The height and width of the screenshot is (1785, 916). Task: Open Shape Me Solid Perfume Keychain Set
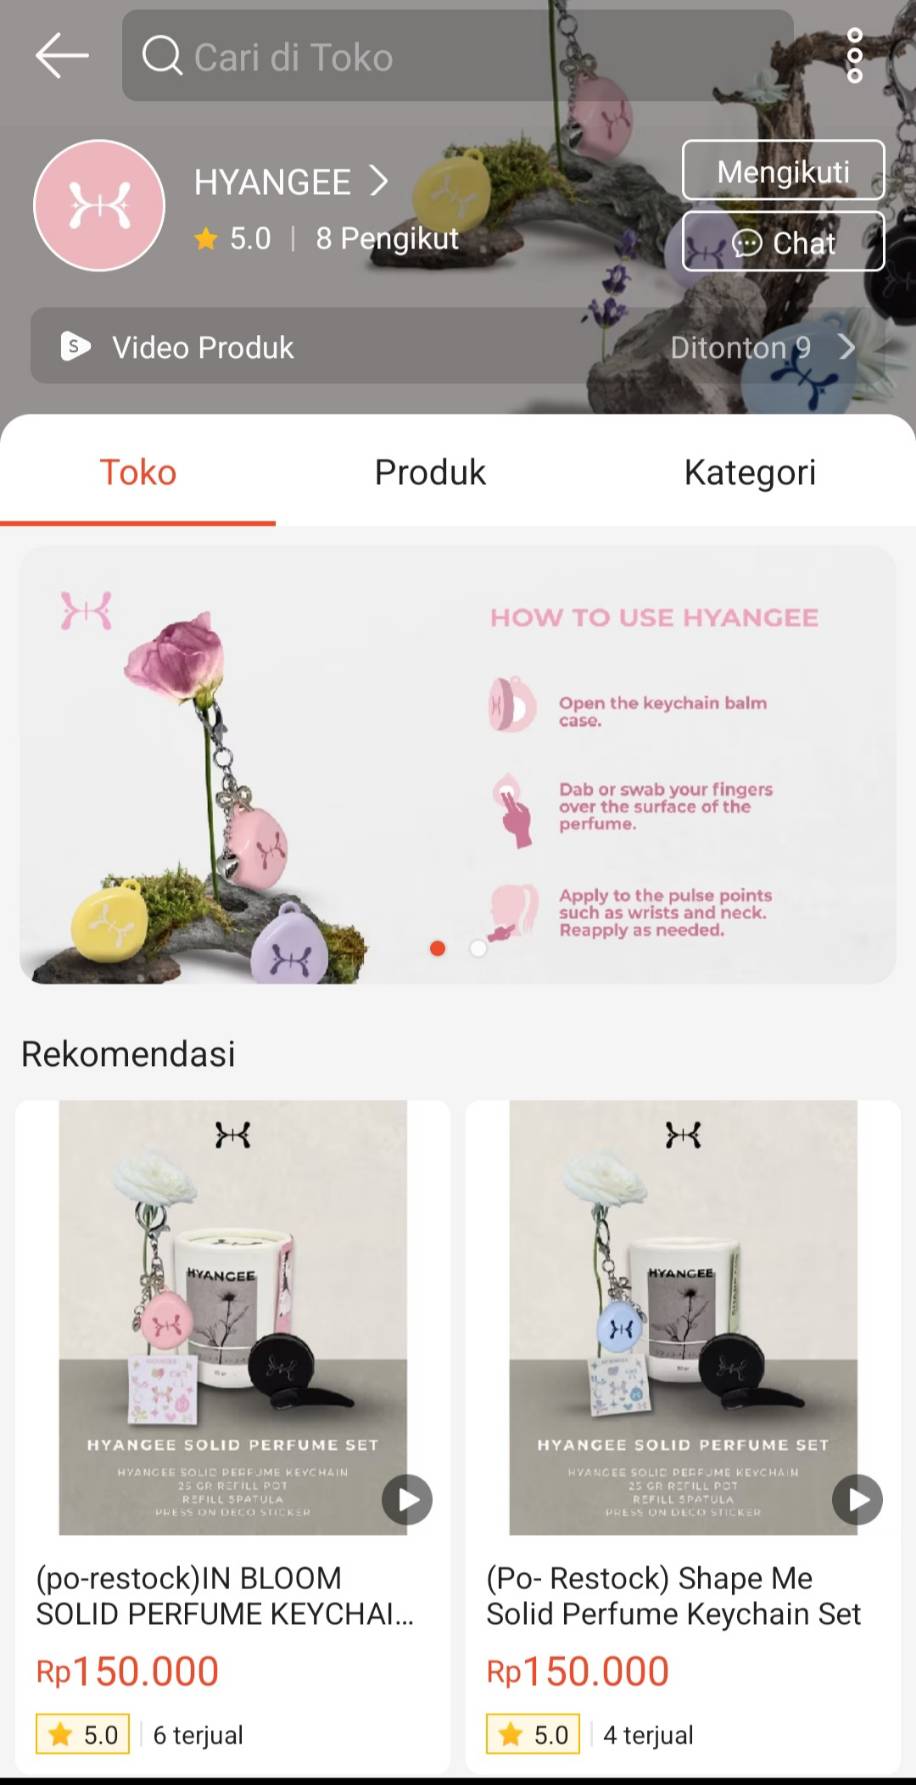[x=683, y=1437]
